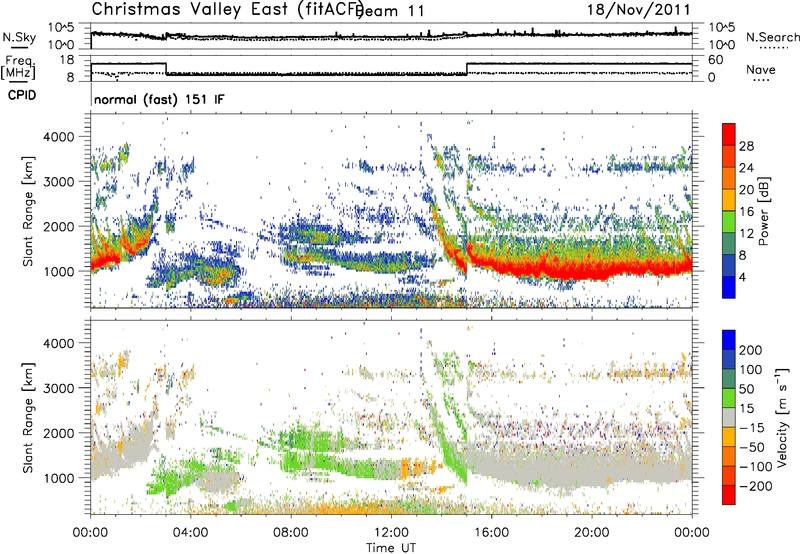Screen dimensions: 800x554
Task: Click the velocity panel 'Slant Range [km]' label
Action: [28, 418]
